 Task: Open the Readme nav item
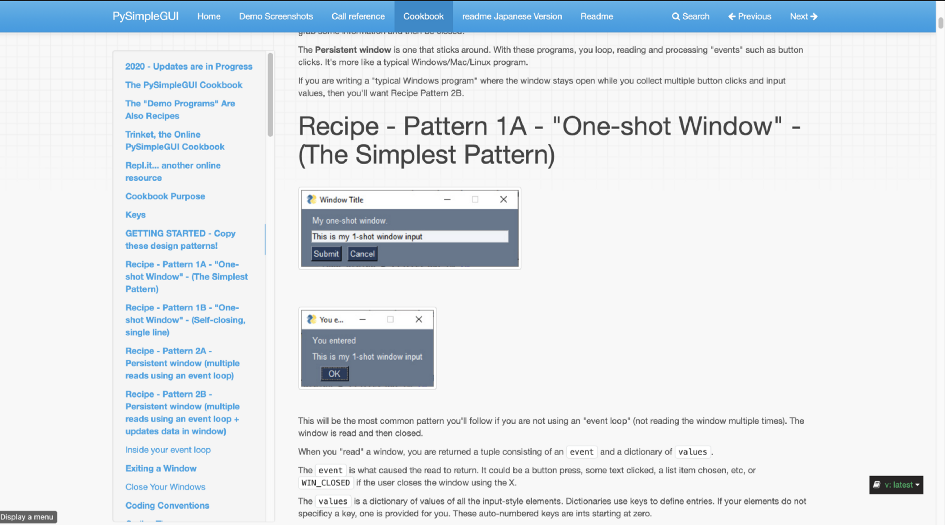(597, 16)
